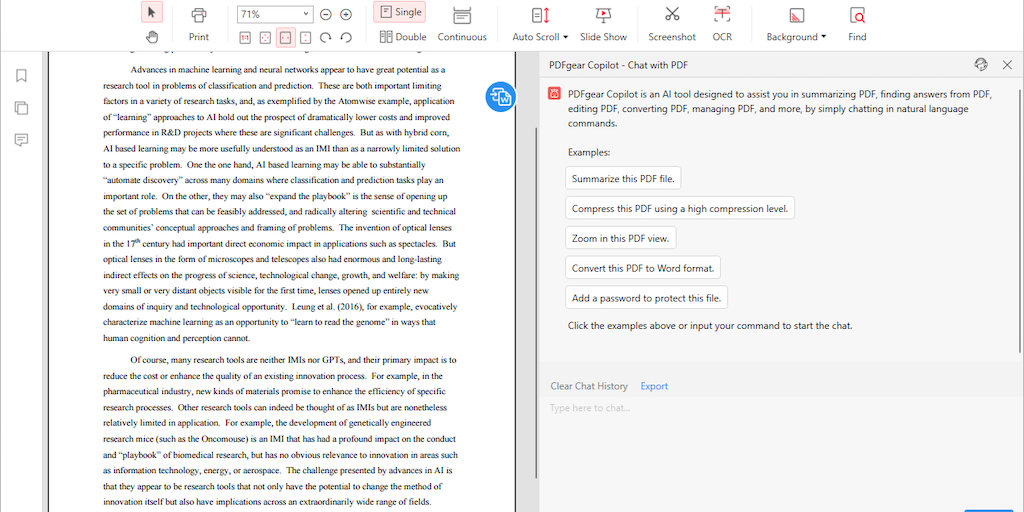
Task: Set view to actual size (1:1)
Action: click(245, 37)
